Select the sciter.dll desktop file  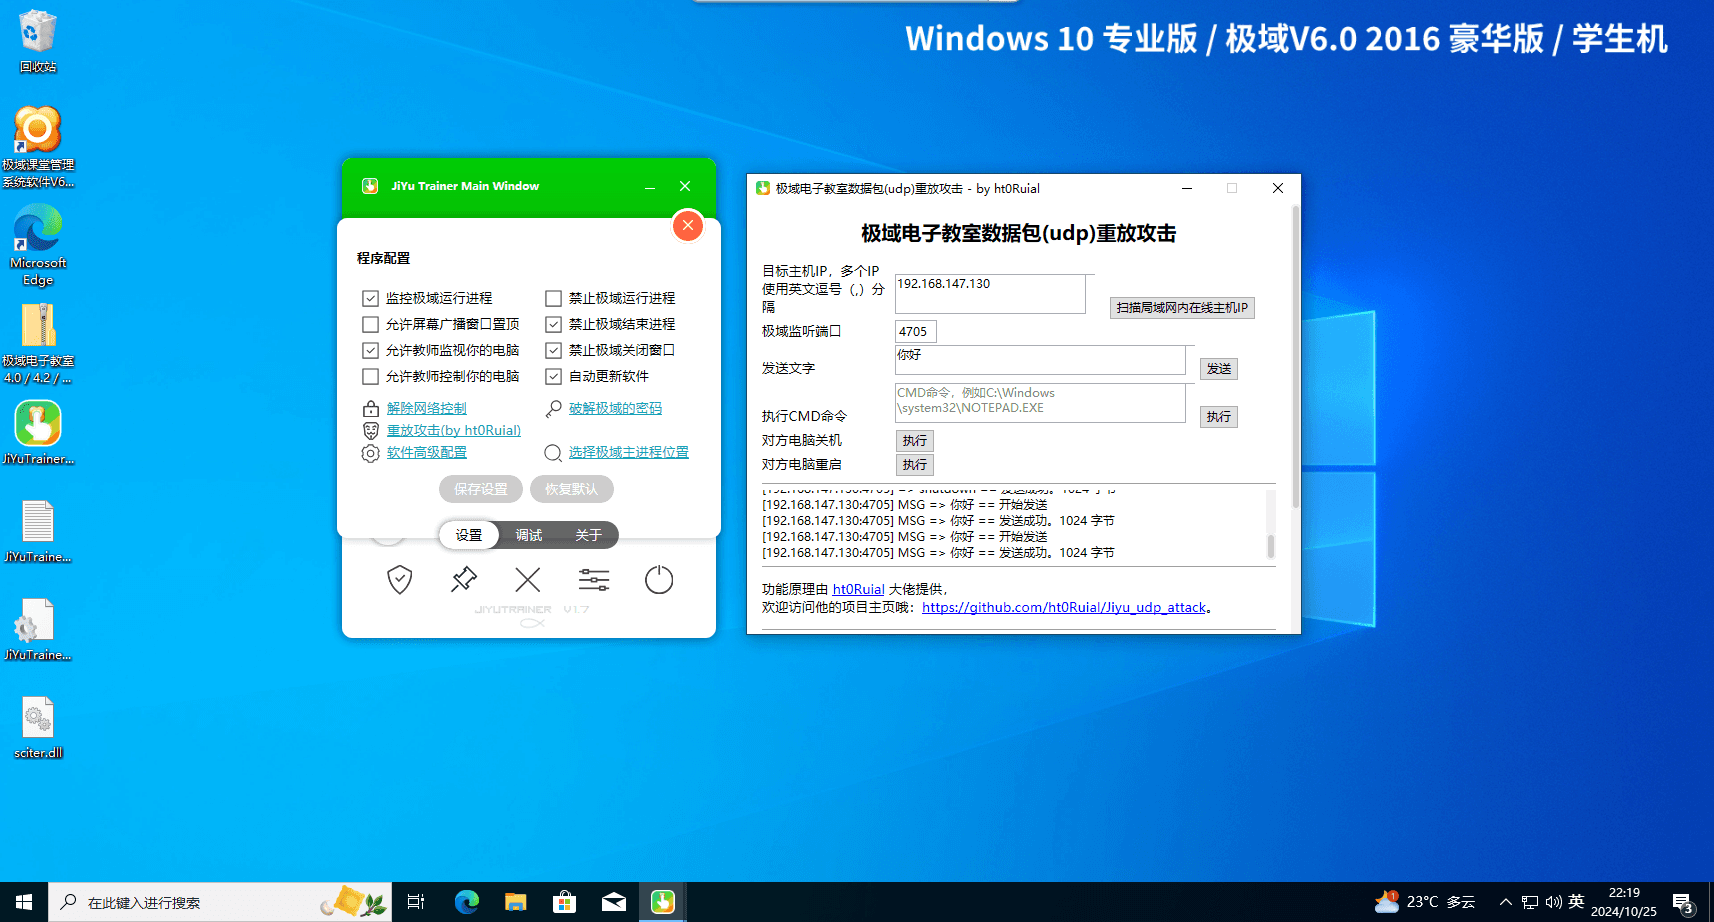[38, 727]
